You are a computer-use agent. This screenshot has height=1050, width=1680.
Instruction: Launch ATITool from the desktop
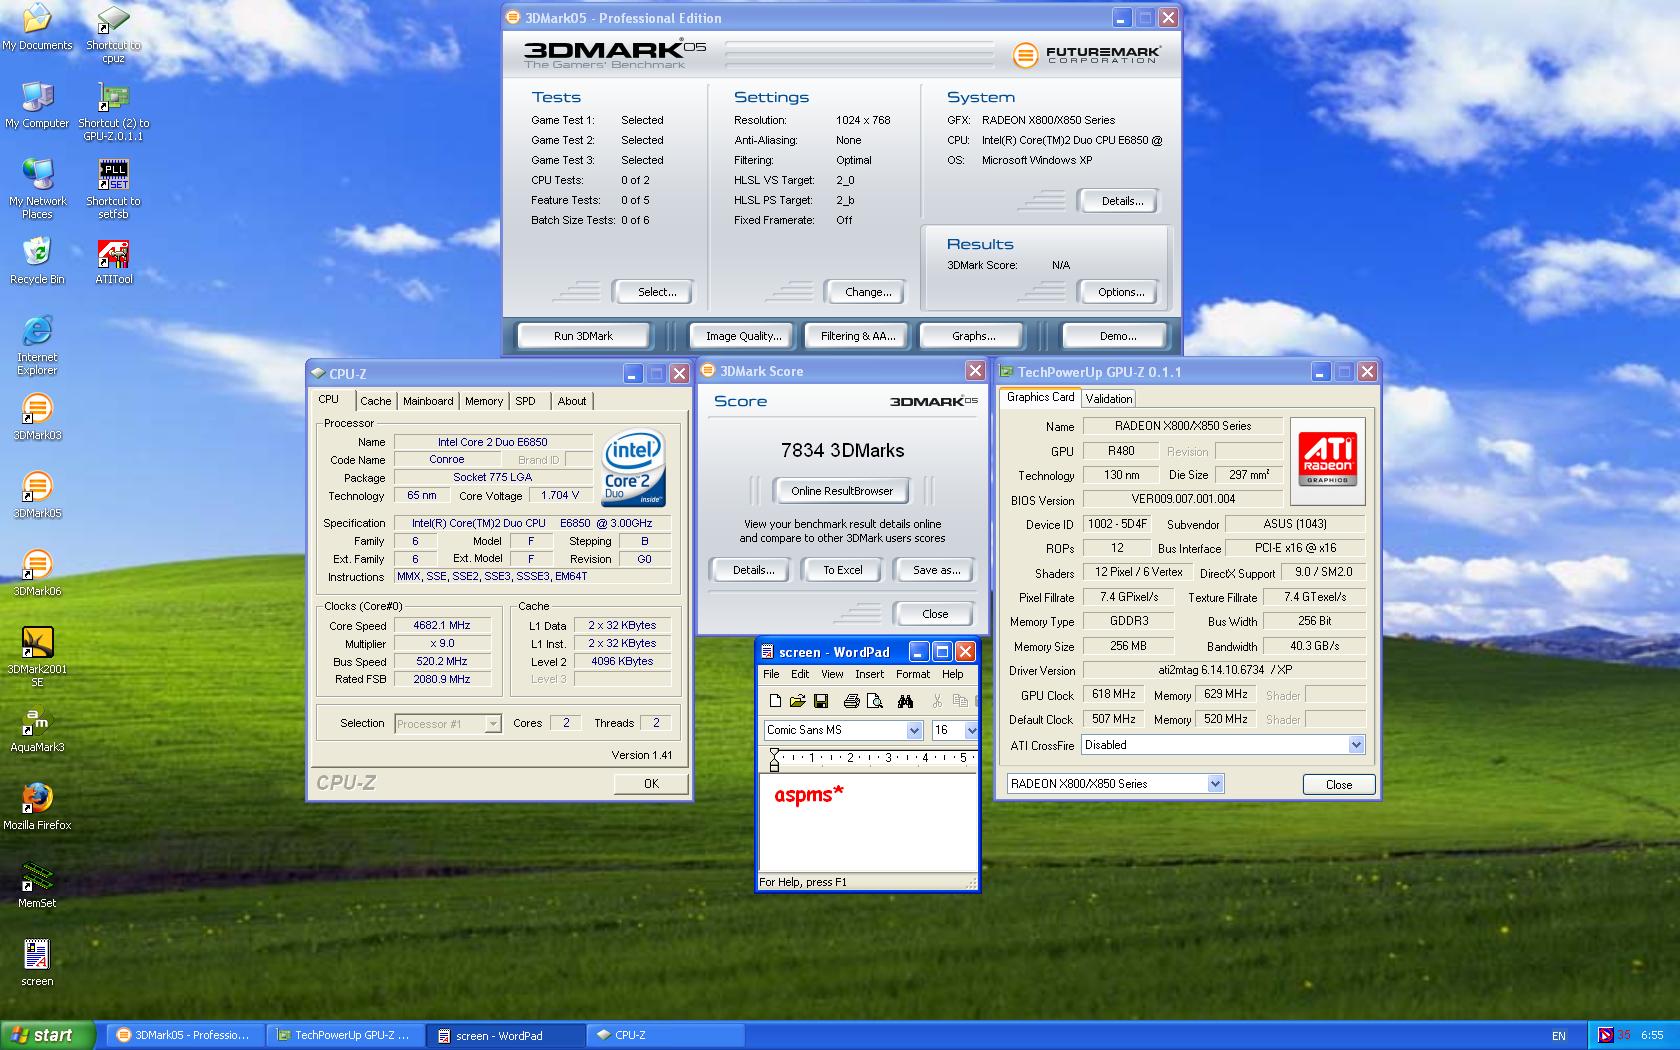pyautogui.click(x=113, y=261)
